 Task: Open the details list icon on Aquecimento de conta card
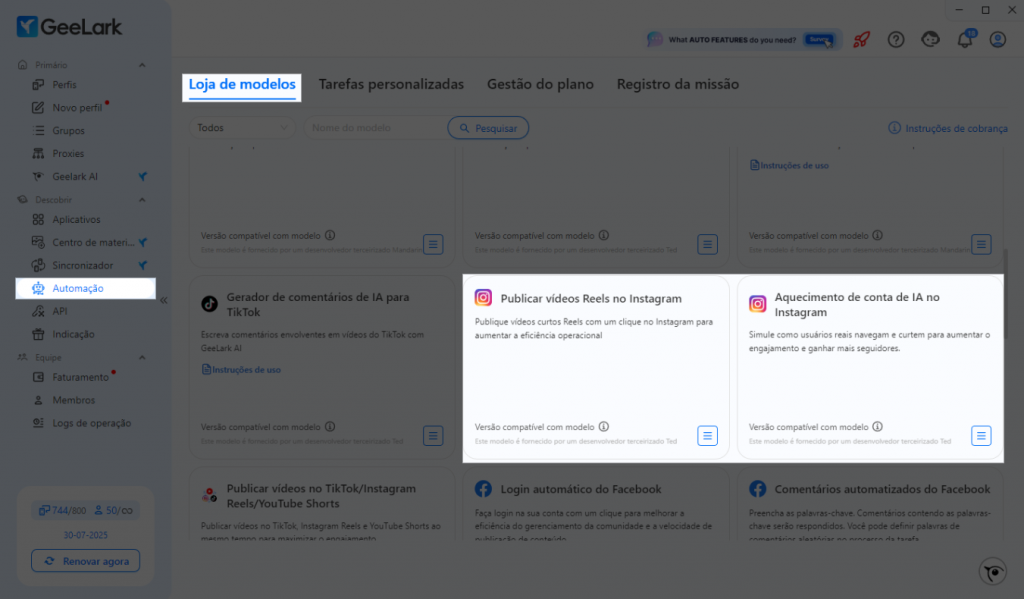(x=981, y=436)
